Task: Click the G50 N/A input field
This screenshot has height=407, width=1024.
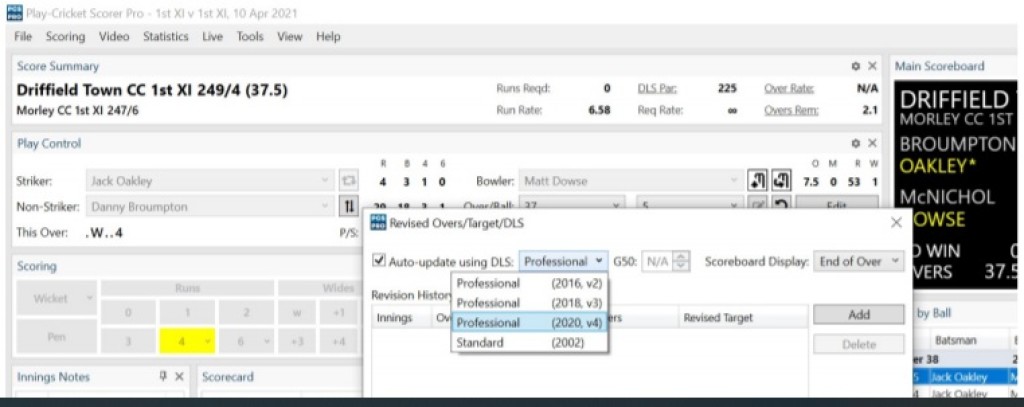Action: click(658, 261)
